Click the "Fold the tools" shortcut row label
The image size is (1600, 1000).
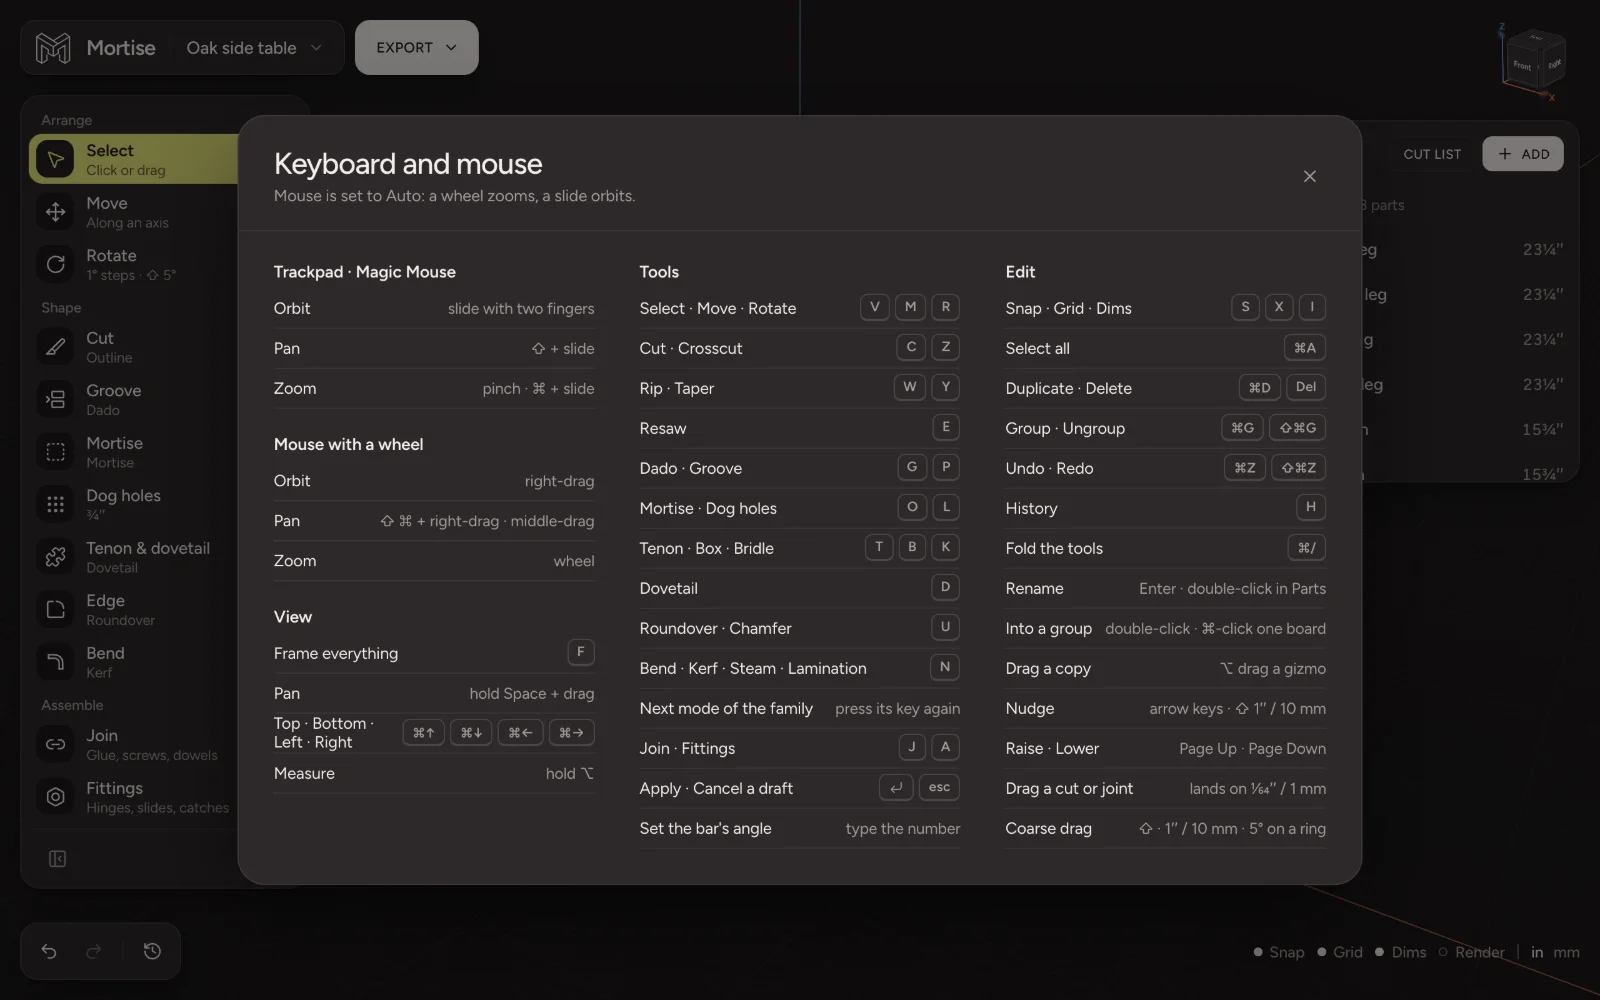[x=1054, y=548]
